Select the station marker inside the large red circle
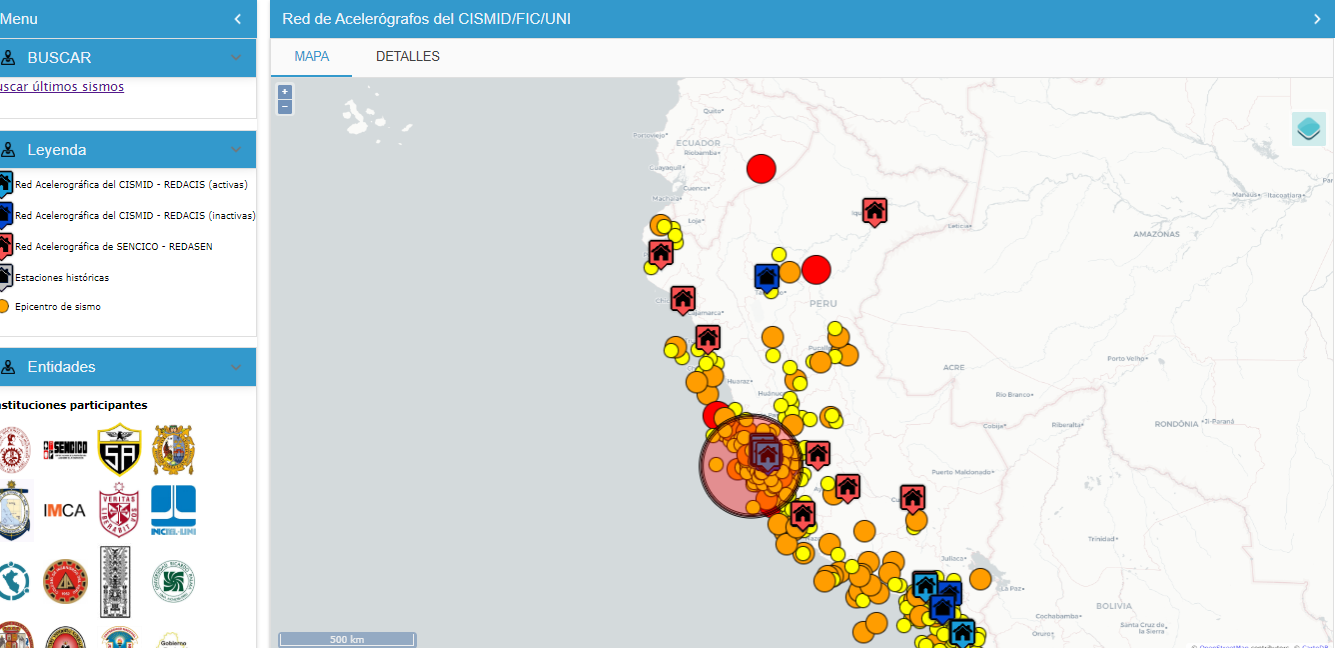Viewport: 1335px width, 648px height. click(x=767, y=455)
